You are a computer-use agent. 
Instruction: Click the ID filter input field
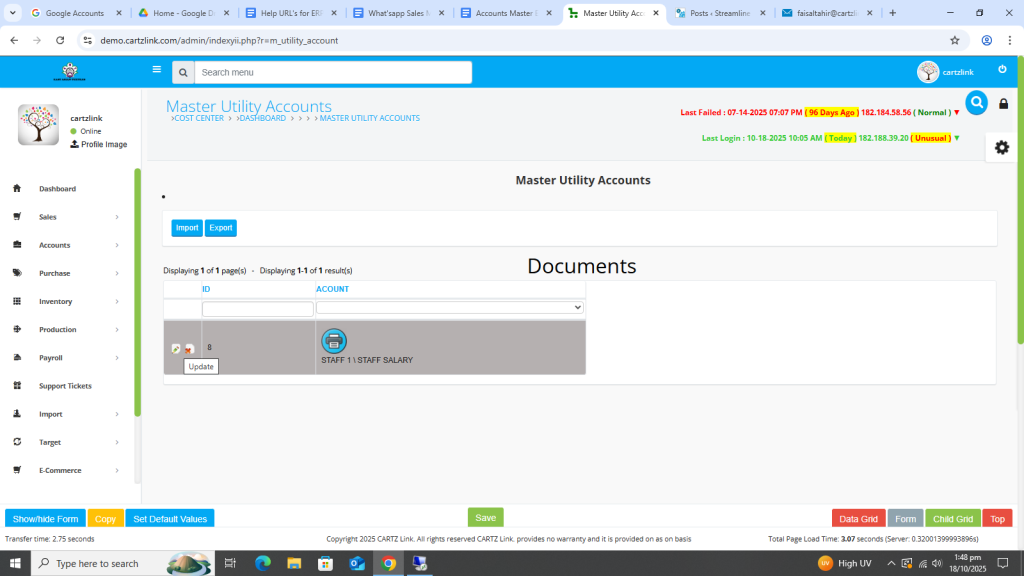tap(258, 309)
